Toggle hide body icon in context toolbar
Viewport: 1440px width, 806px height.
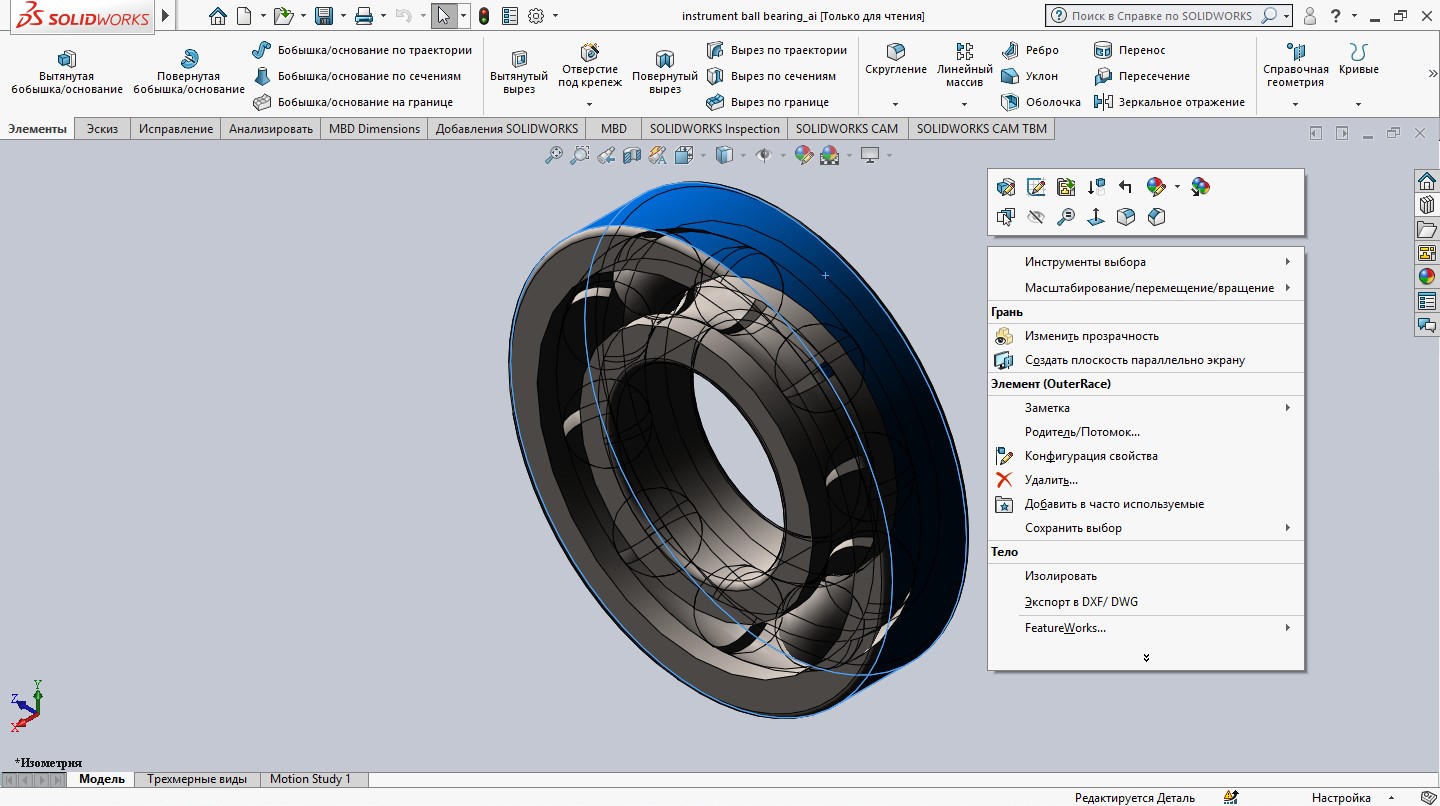pyautogui.click(x=1036, y=217)
